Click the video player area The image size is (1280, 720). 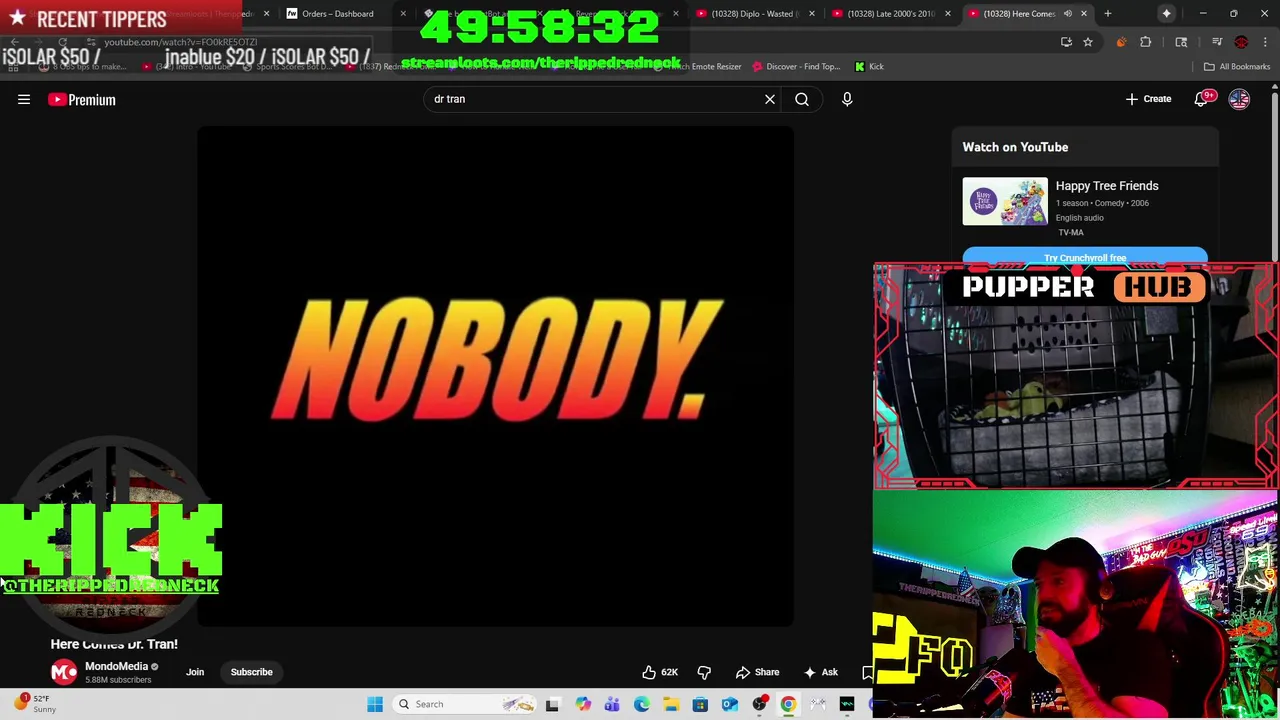(x=496, y=375)
